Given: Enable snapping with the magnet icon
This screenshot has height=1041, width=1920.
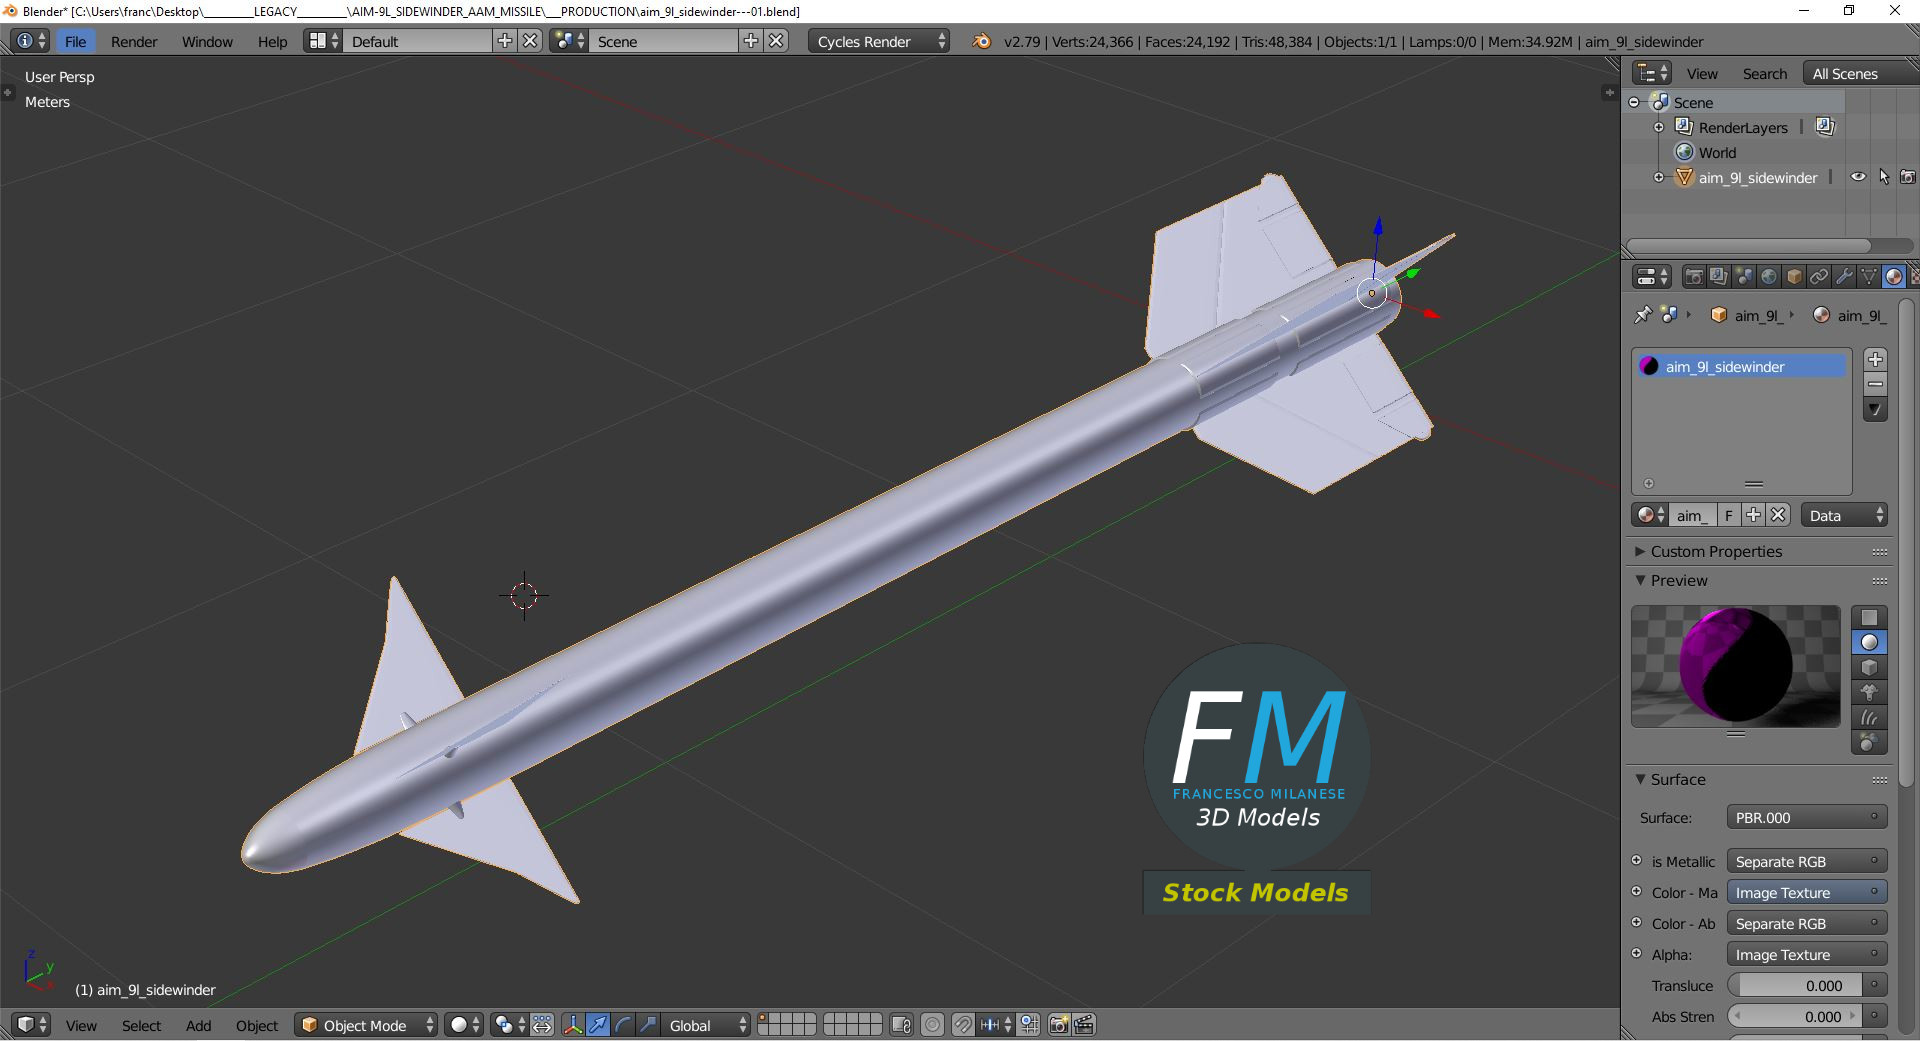Looking at the screenshot, I should (962, 1025).
